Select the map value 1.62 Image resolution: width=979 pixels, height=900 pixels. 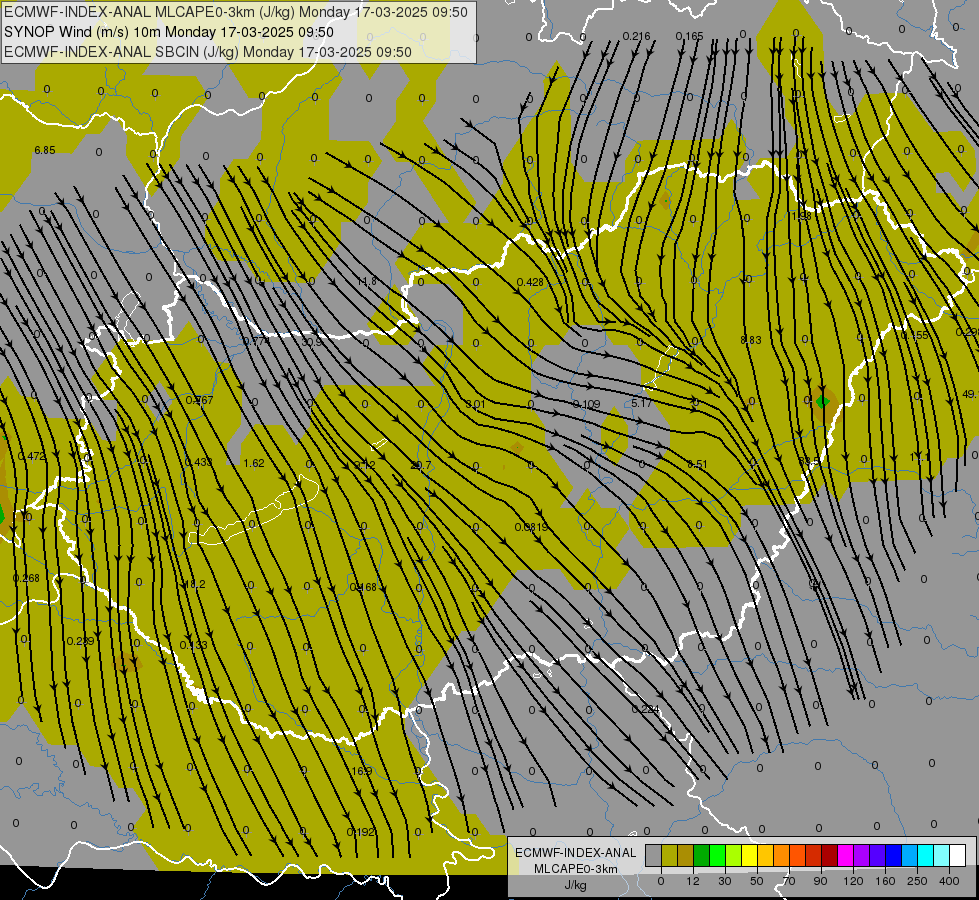pyautogui.click(x=254, y=463)
